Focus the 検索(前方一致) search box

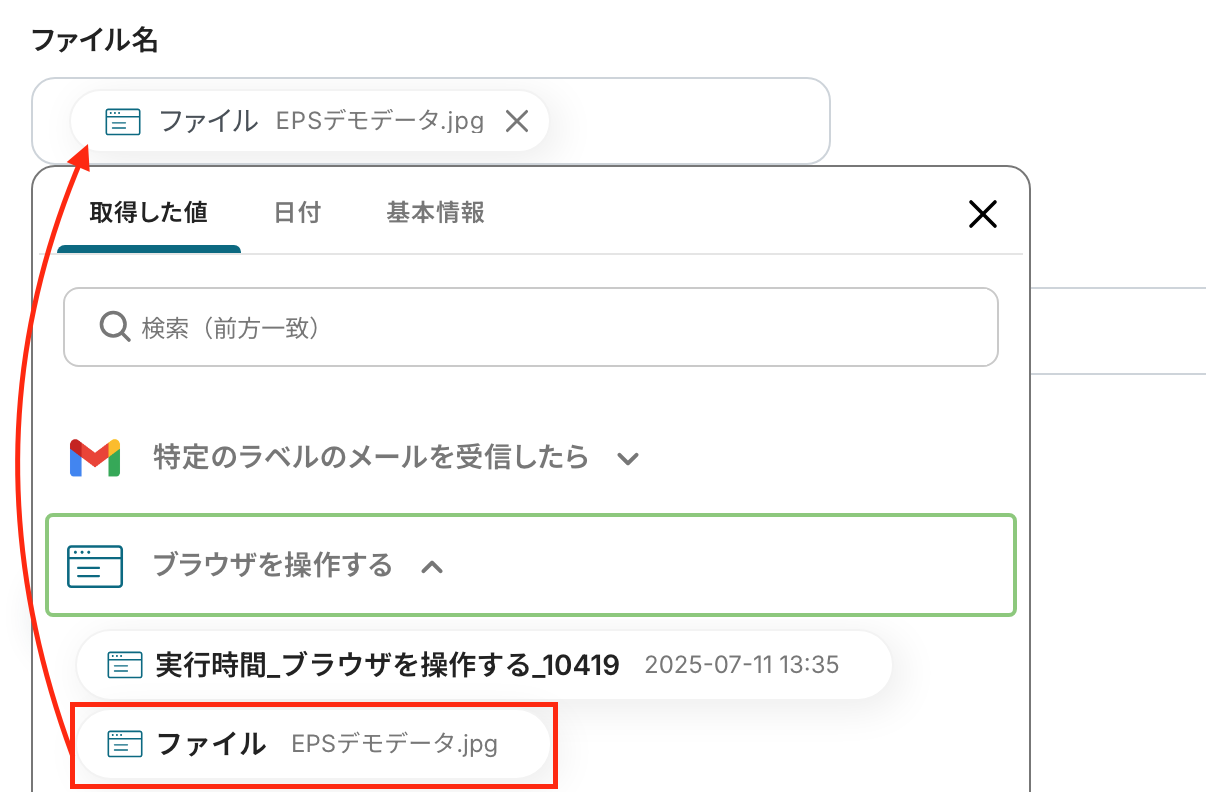[560, 327]
